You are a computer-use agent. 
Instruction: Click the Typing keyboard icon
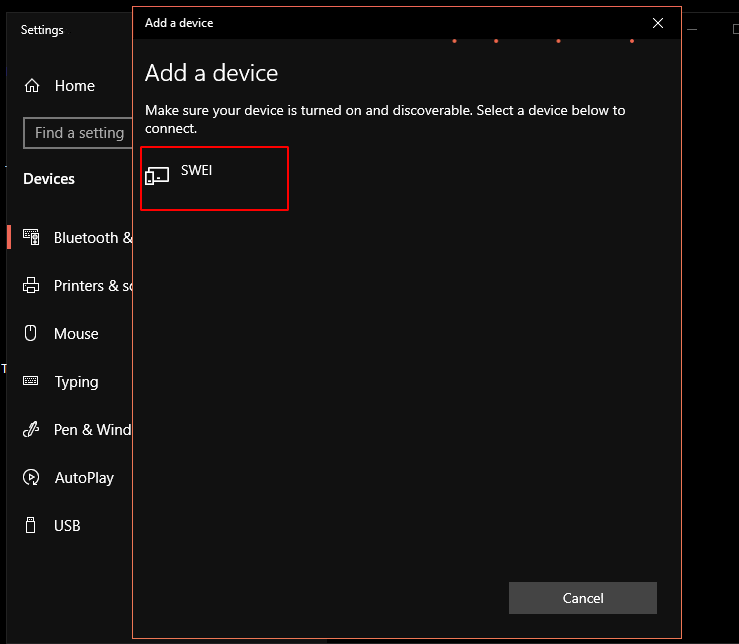pos(31,380)
